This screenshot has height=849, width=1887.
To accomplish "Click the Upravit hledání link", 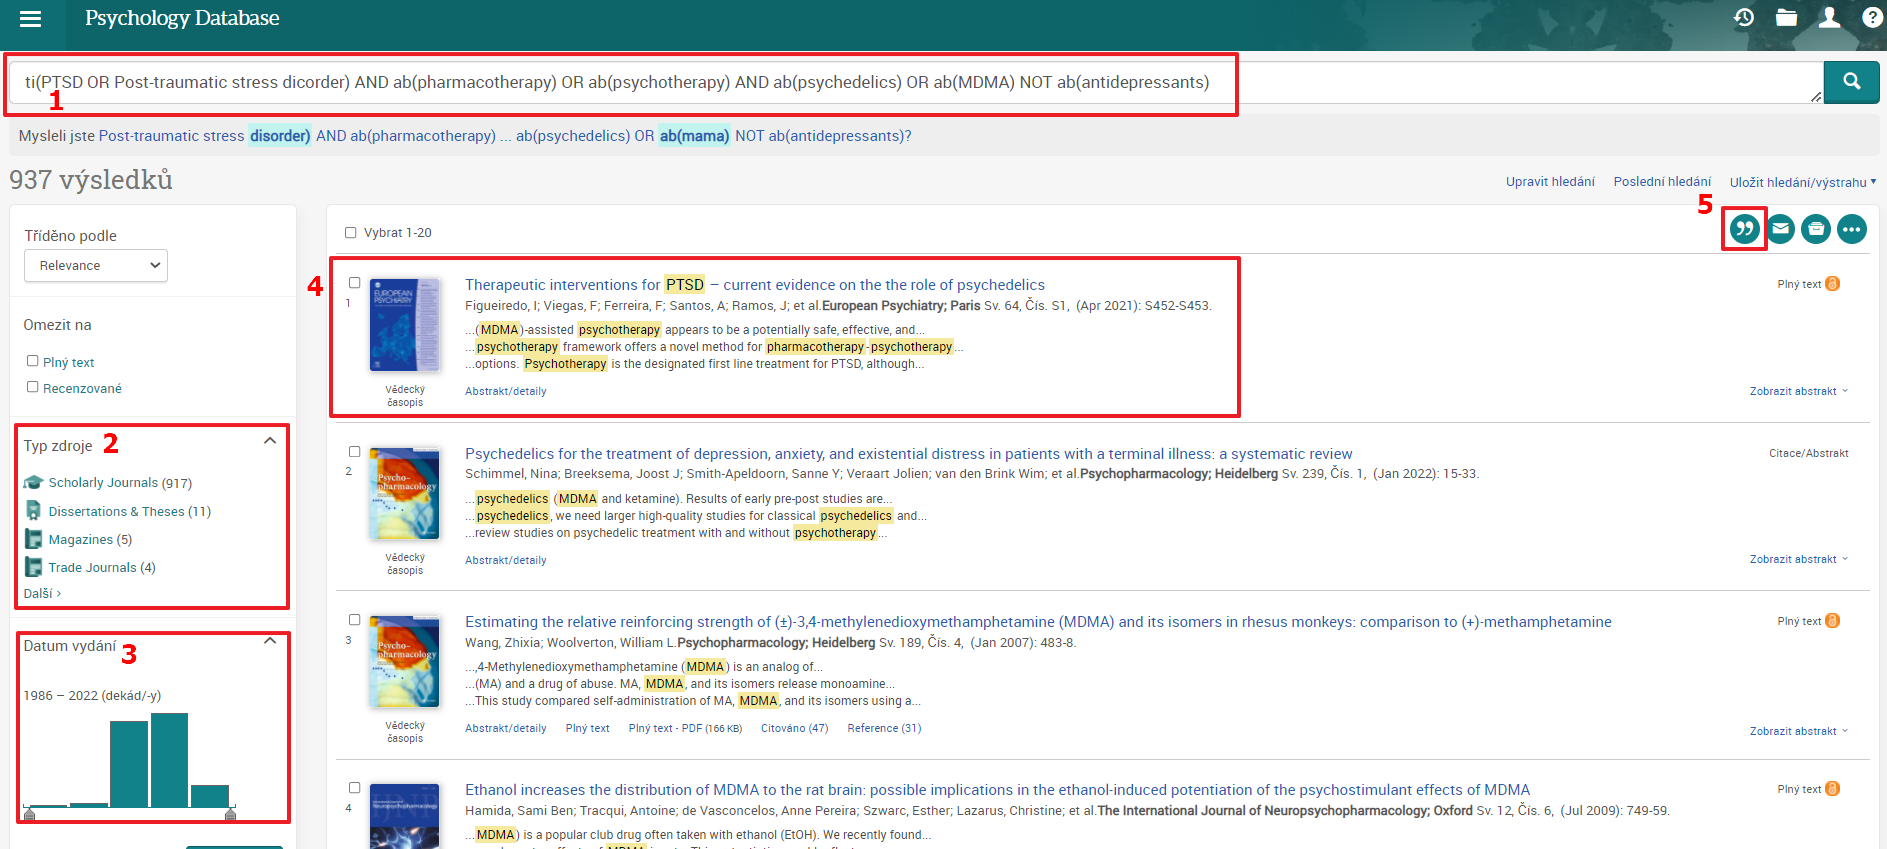I will [1550, 182].
